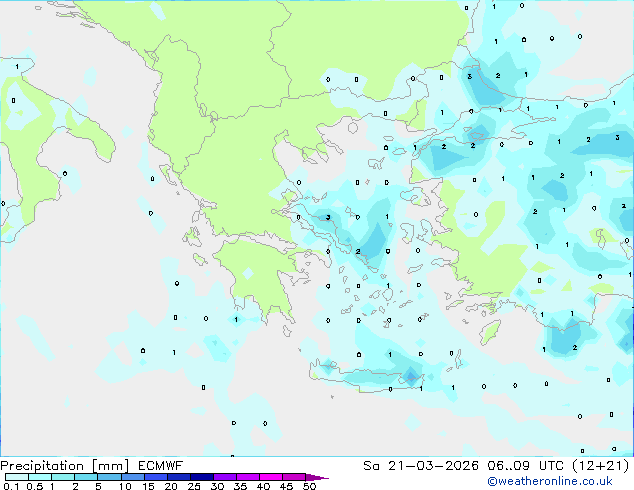Pick the 30–35 mm purple swatch
Screen dimensions: 634x490
point(225,477)
